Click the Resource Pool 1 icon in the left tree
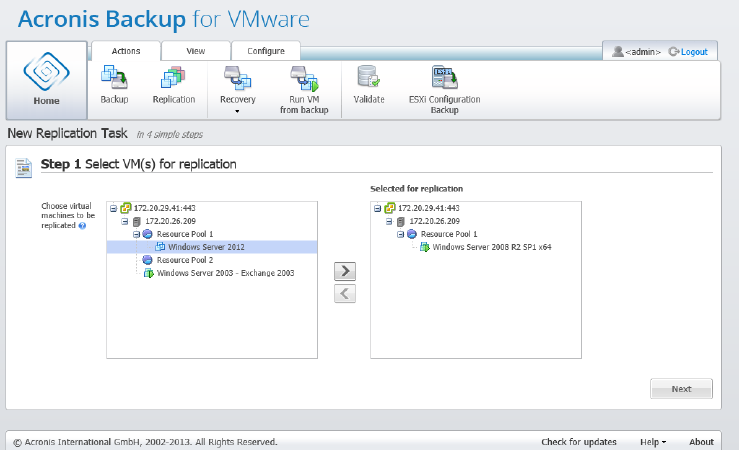 tap(148, 234)
